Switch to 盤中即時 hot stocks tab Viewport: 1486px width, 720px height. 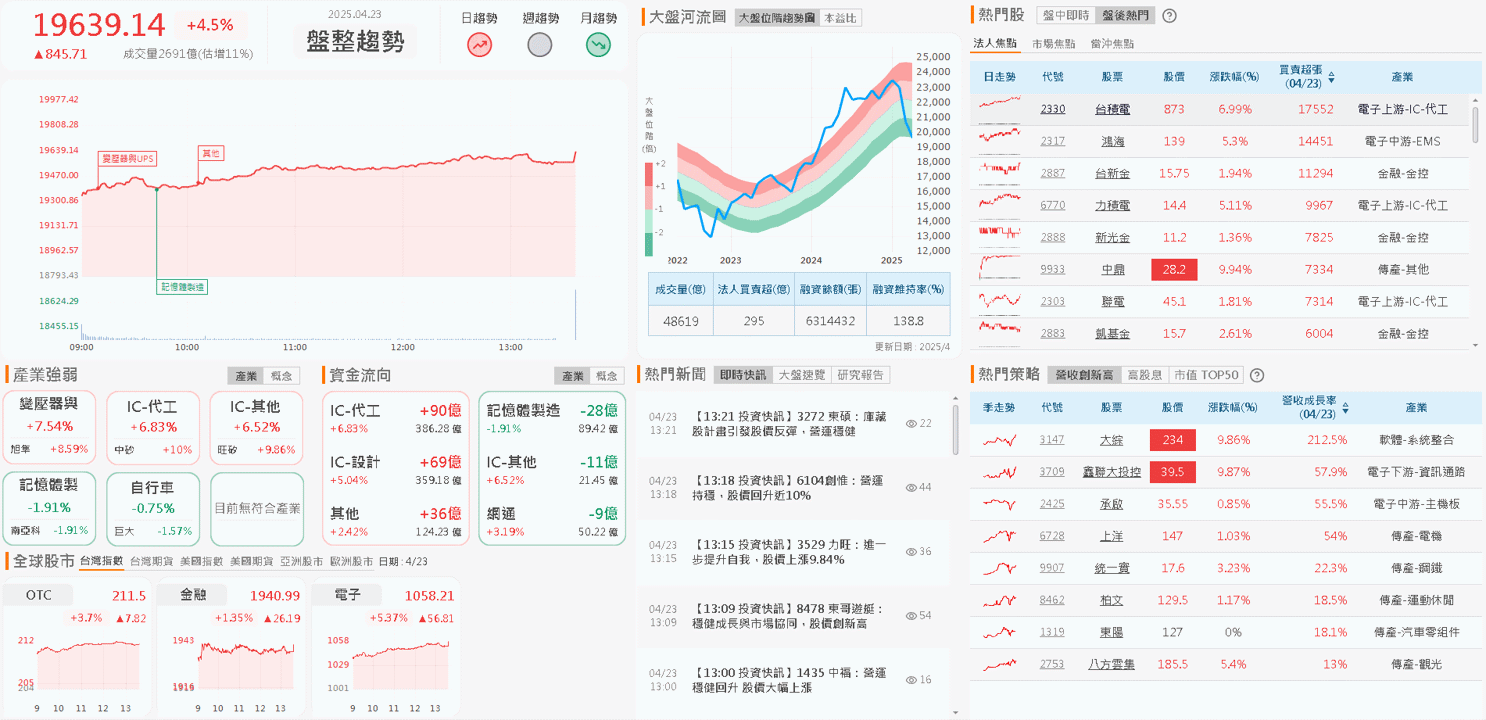click(1064, 16)
